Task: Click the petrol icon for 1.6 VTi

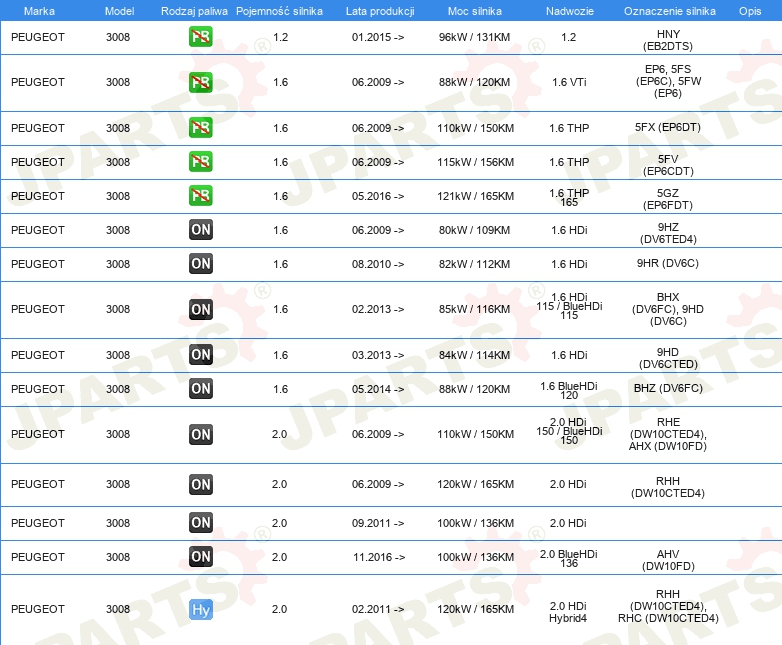Action: [x=200, y=82]
